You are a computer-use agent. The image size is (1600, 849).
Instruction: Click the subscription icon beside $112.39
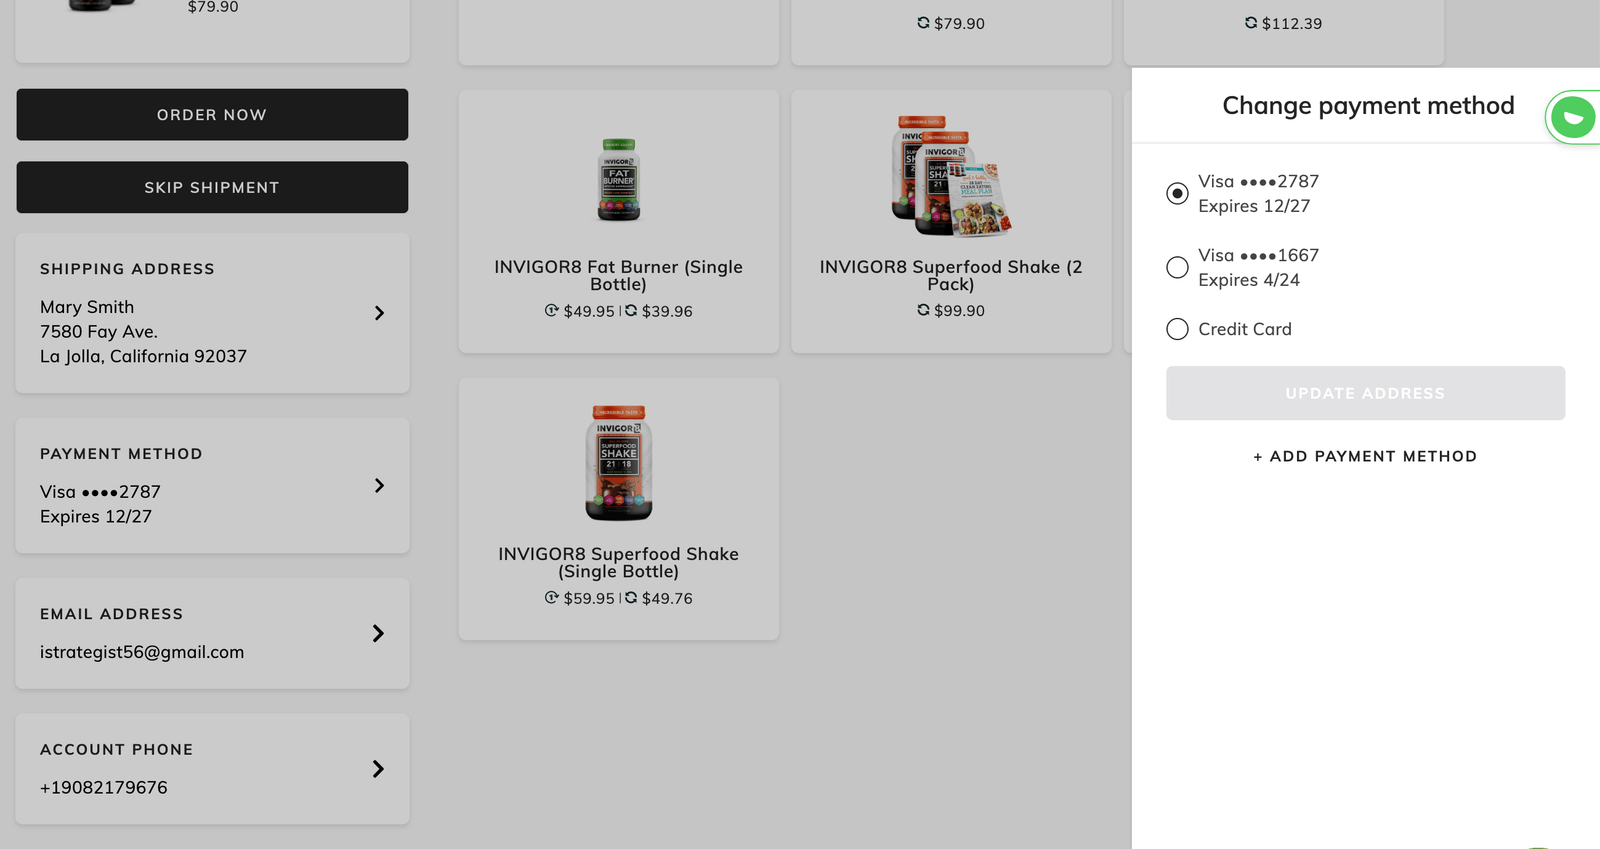[1251, 22]
